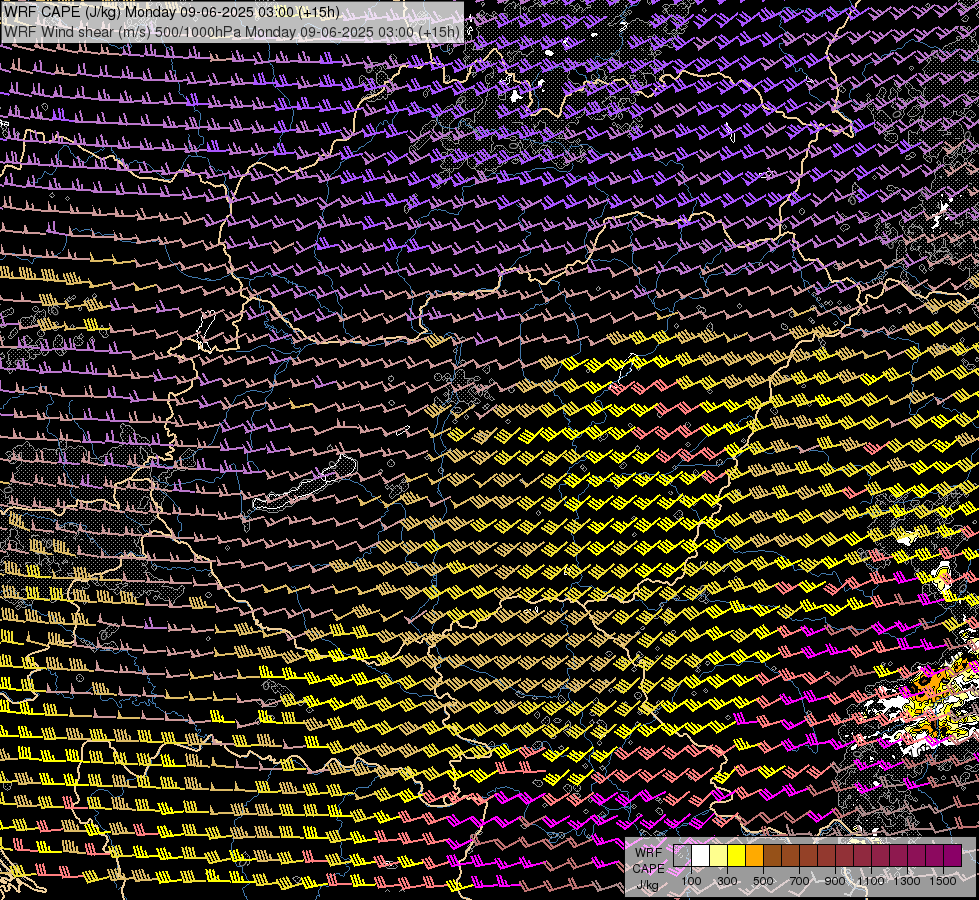Image resolution: width=979 pixels, height=900 pixels.
Task: Click the '1100' legend value
Action: tap(870, 881)
